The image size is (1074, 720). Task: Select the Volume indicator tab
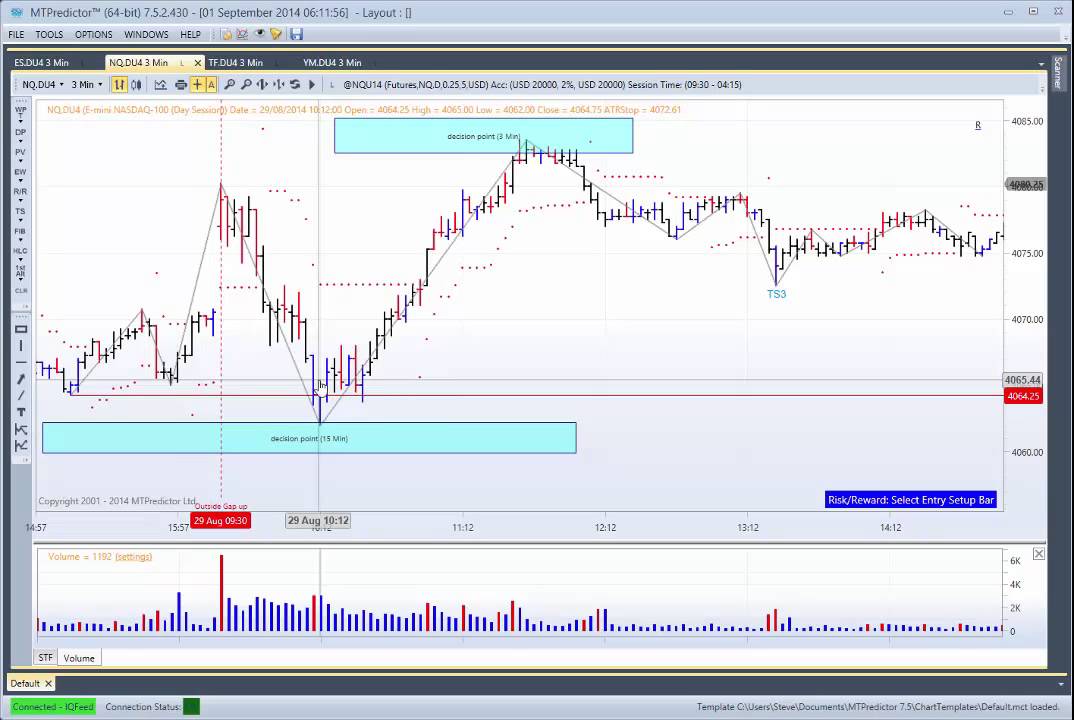pos(79,658)
